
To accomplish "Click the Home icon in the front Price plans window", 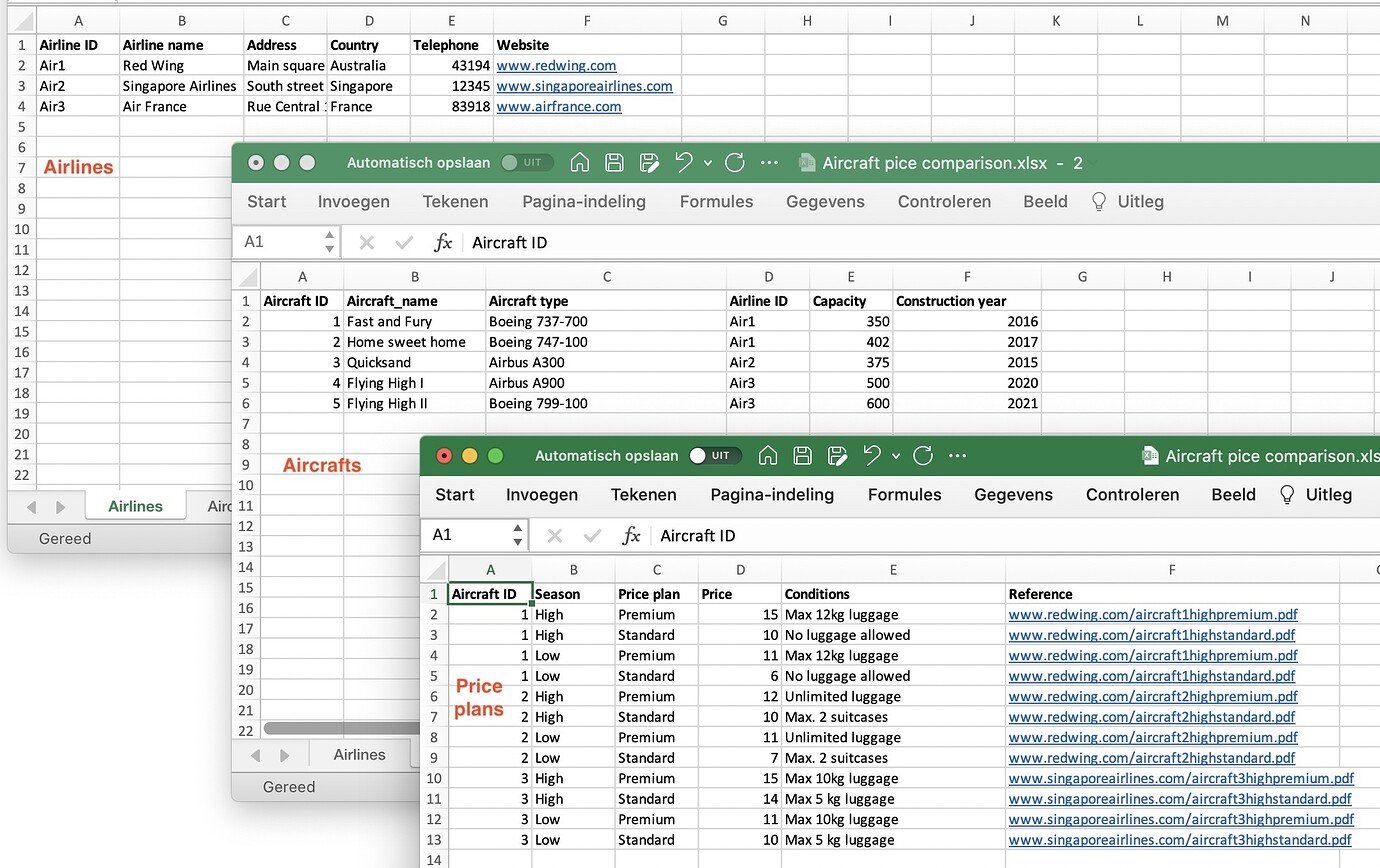I will pos(768,456).
